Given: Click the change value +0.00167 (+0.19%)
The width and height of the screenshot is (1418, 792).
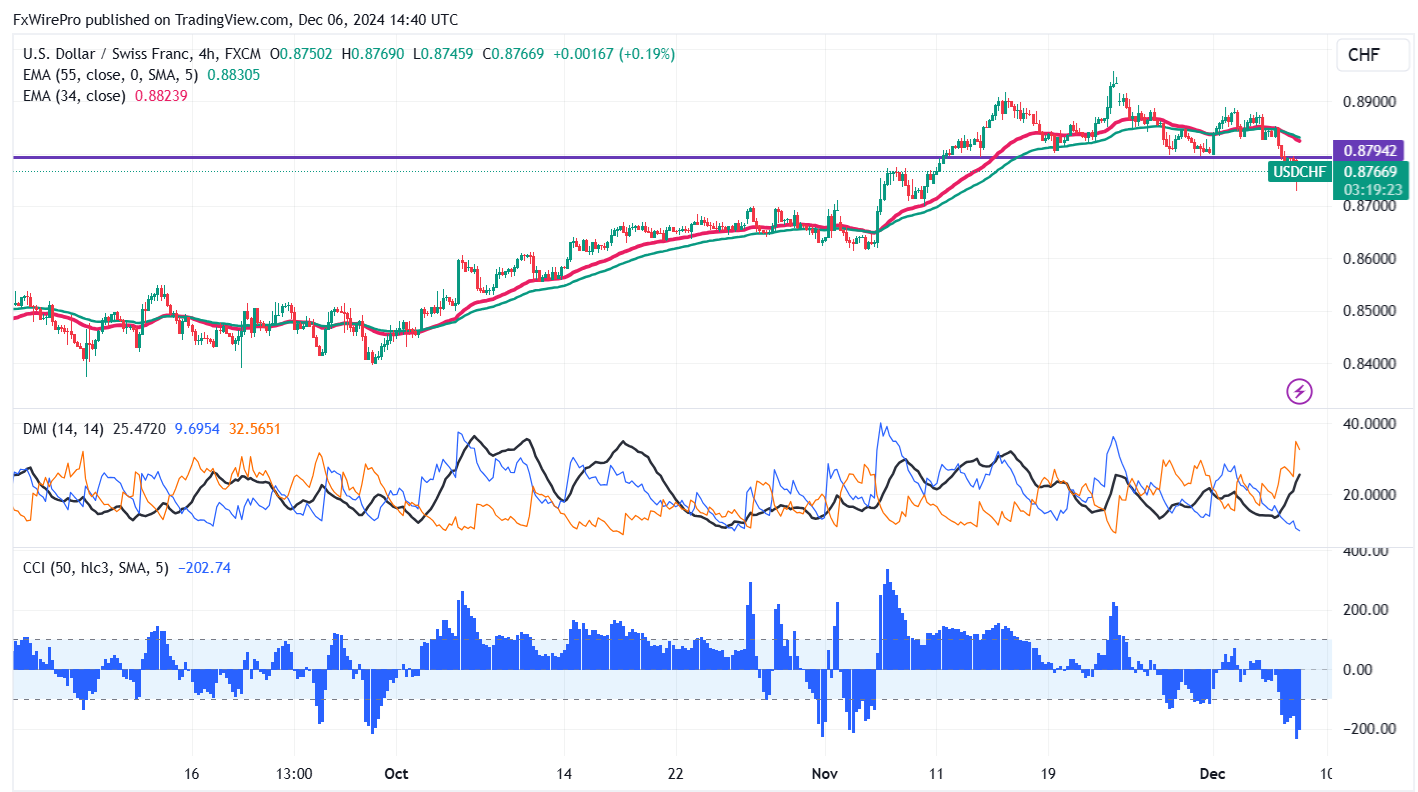Looking at the screenshot, I should point(613,54).
